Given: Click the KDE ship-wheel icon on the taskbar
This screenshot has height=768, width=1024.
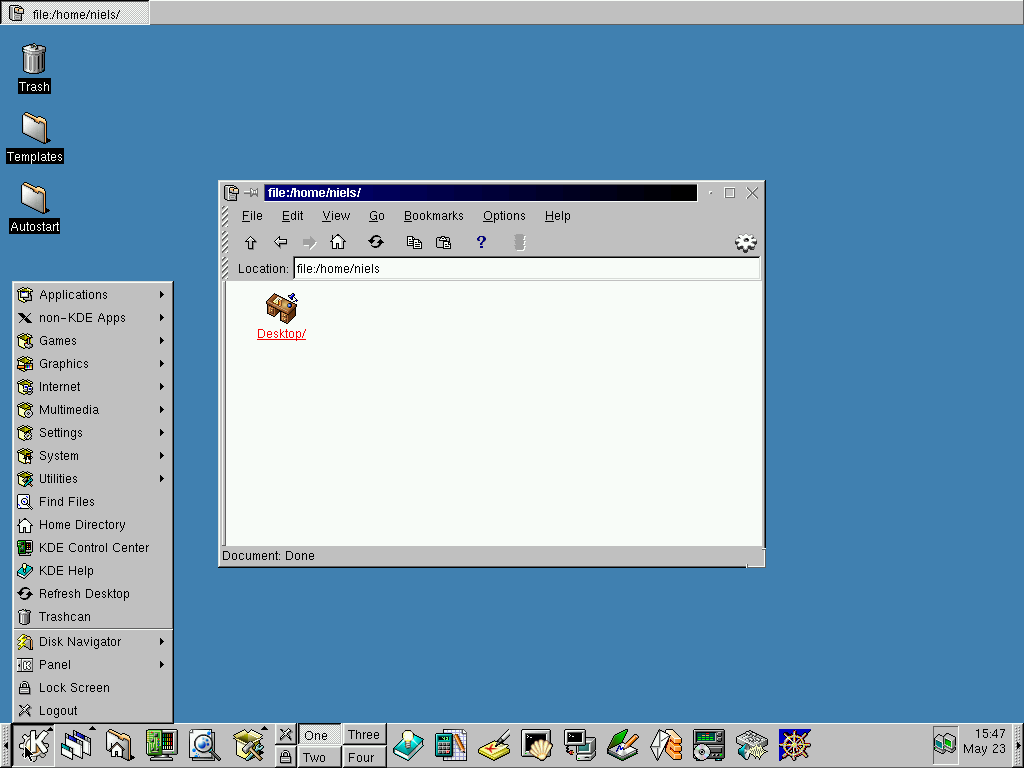Looking at the screenshot, I should (x=794, y=745).
